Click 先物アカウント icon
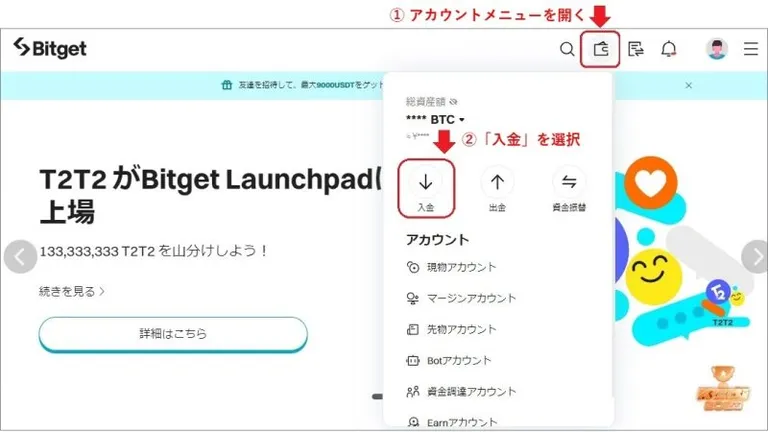 (x=412, y=329)
